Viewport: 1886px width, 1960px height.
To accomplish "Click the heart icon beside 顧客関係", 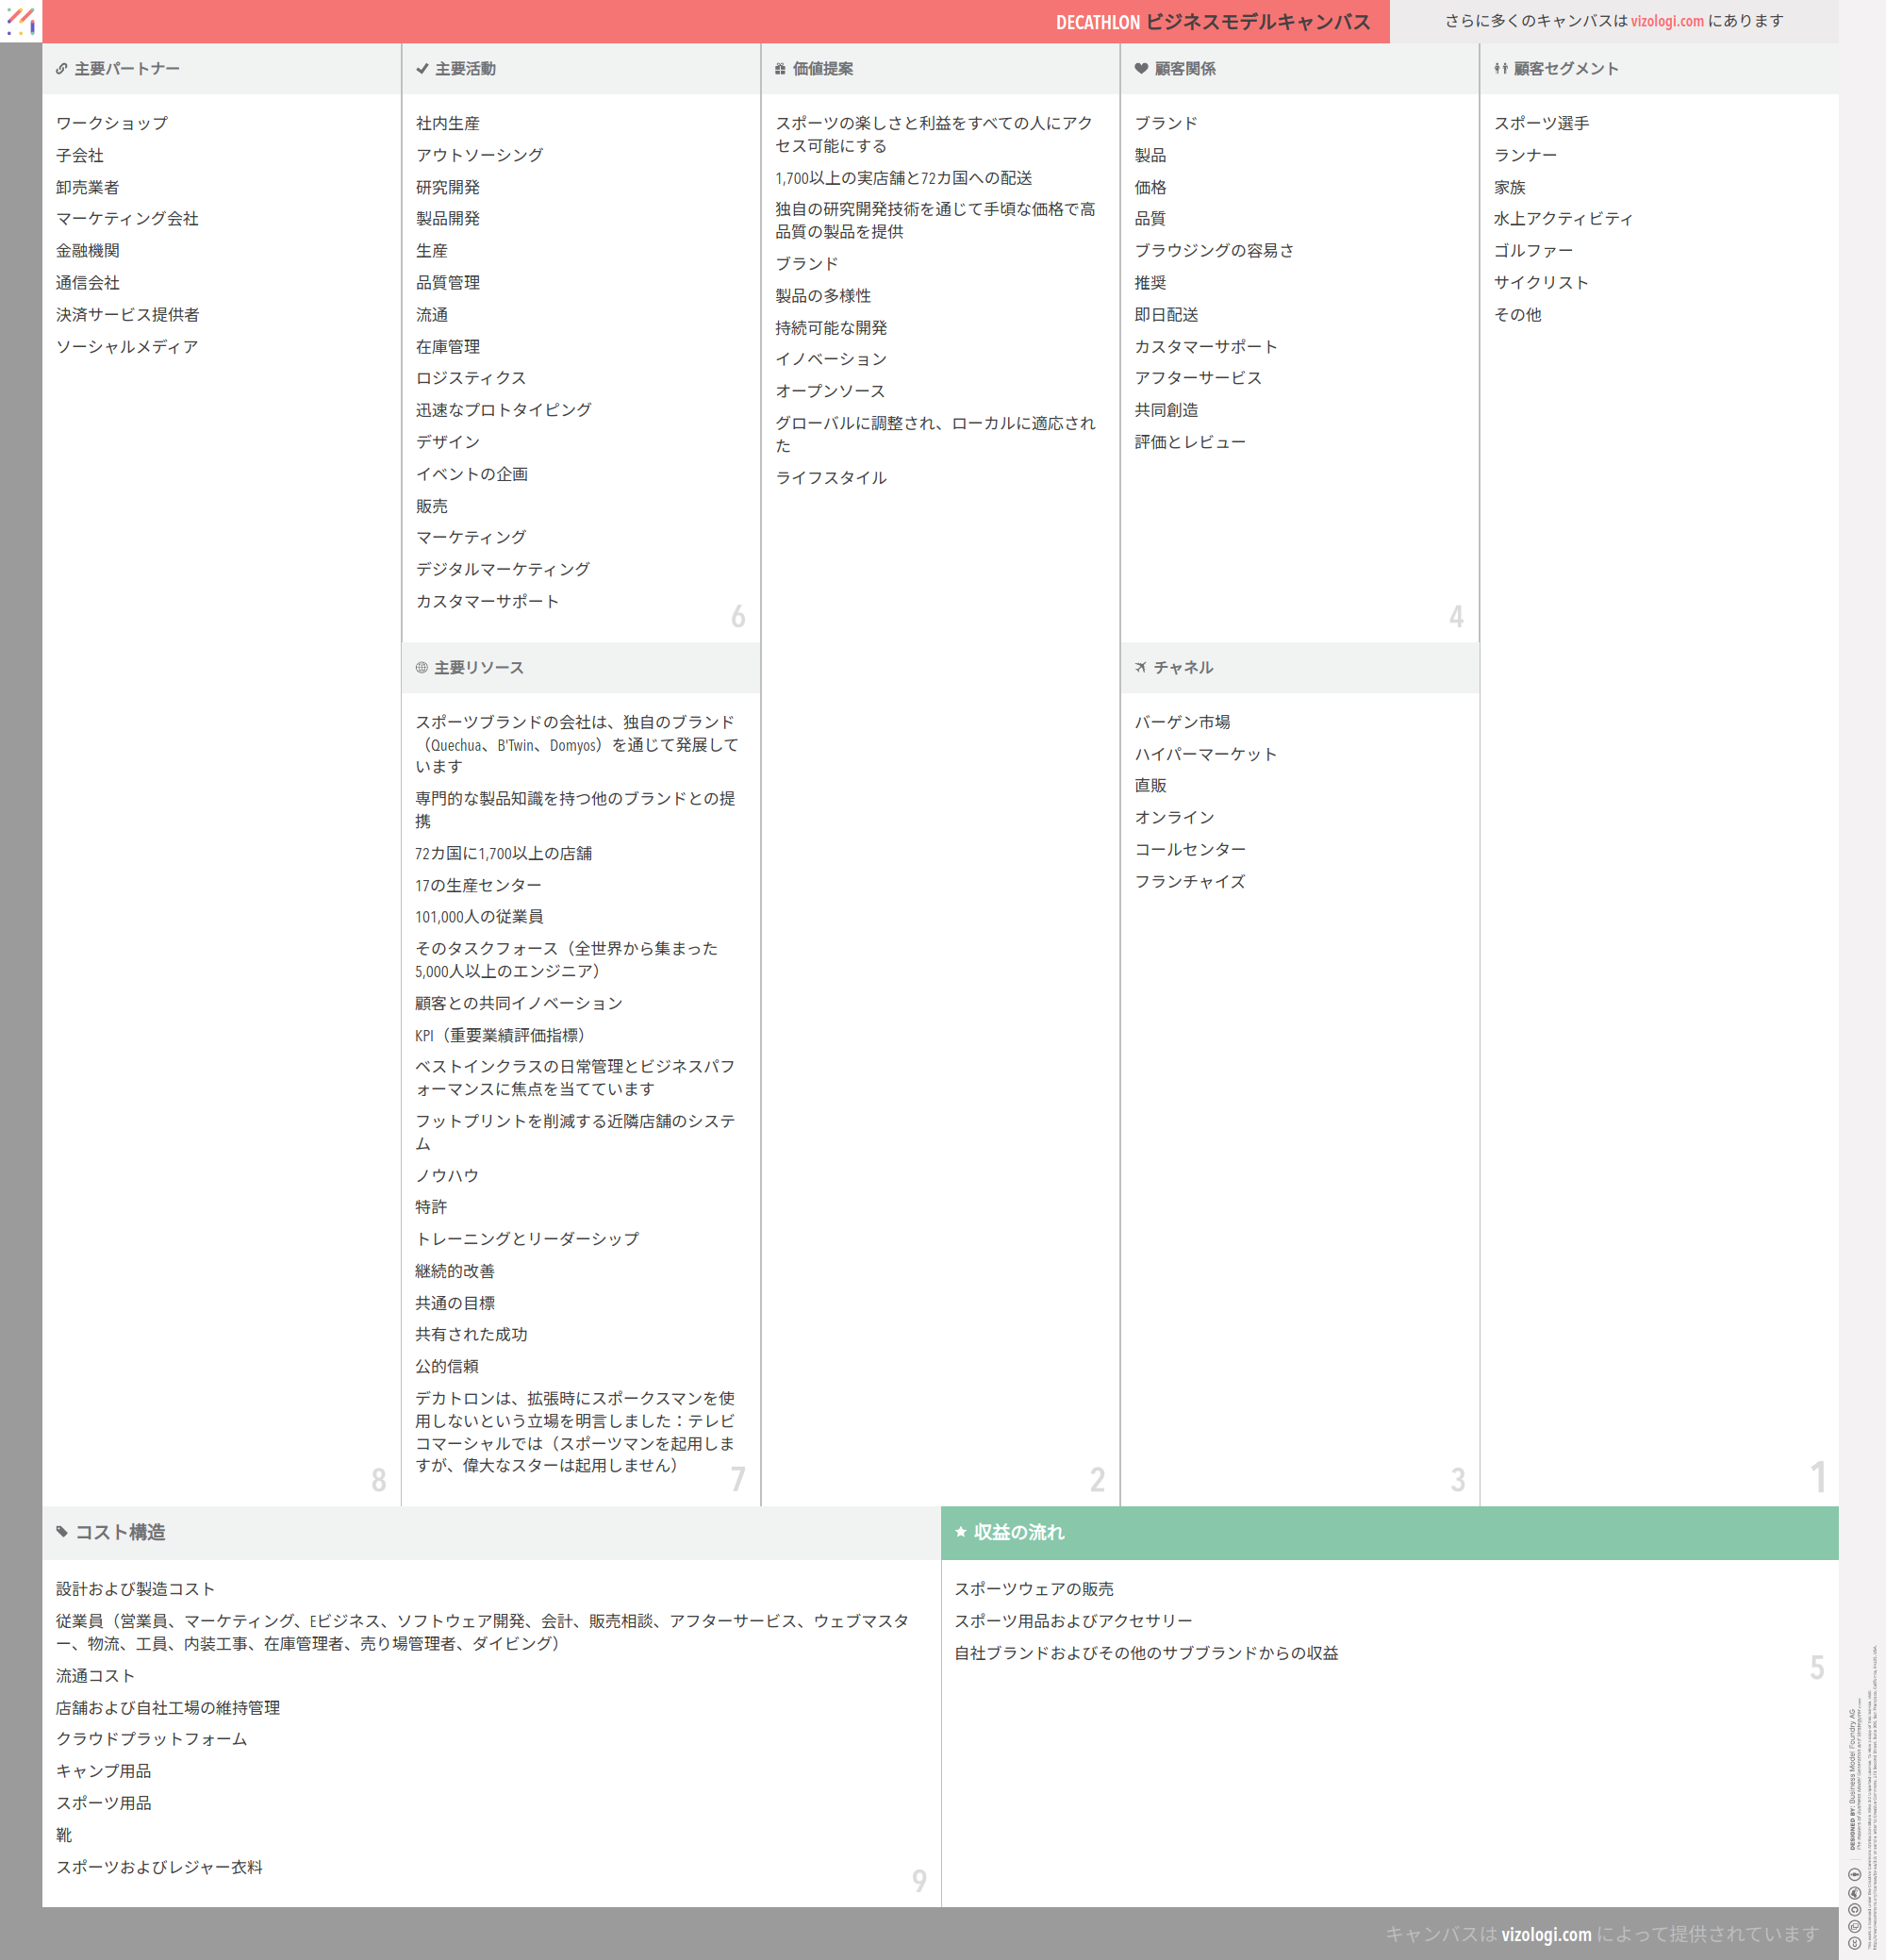I will 1141,69.
